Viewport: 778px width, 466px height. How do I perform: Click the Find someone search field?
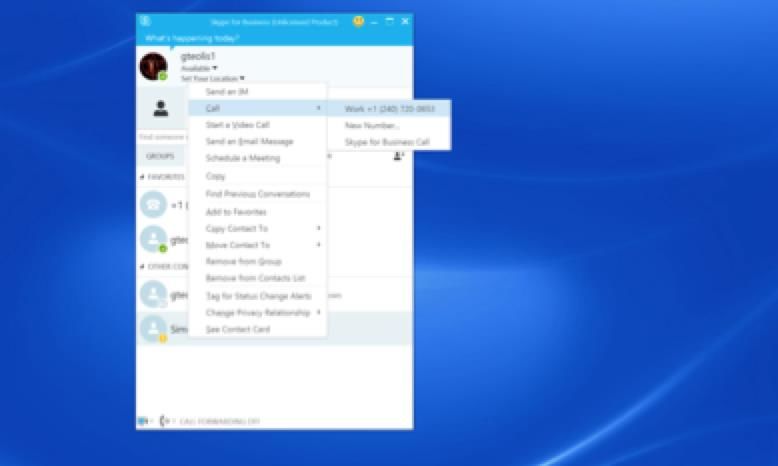[x=163, y=137]
